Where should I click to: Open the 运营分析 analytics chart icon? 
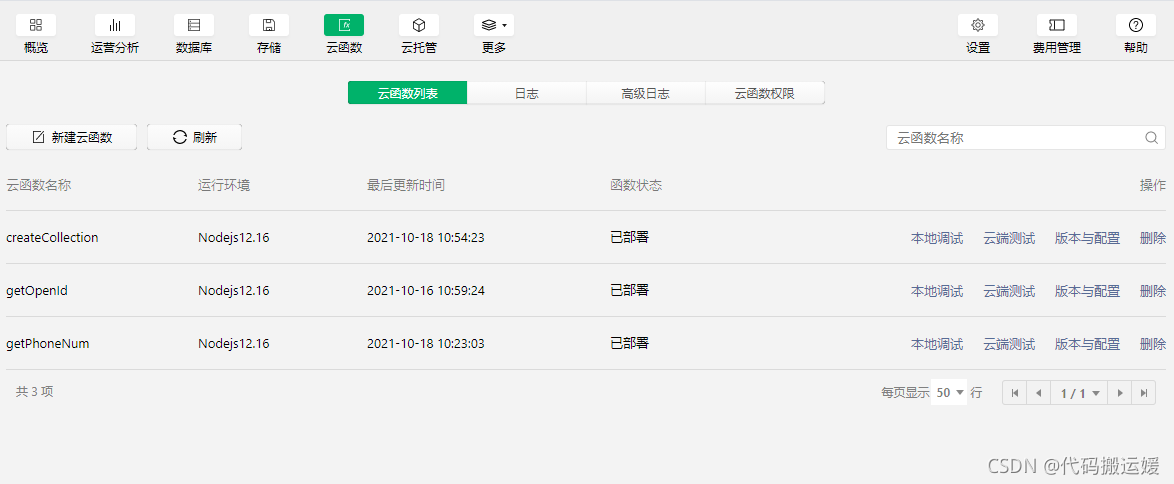tap(115, 25)
